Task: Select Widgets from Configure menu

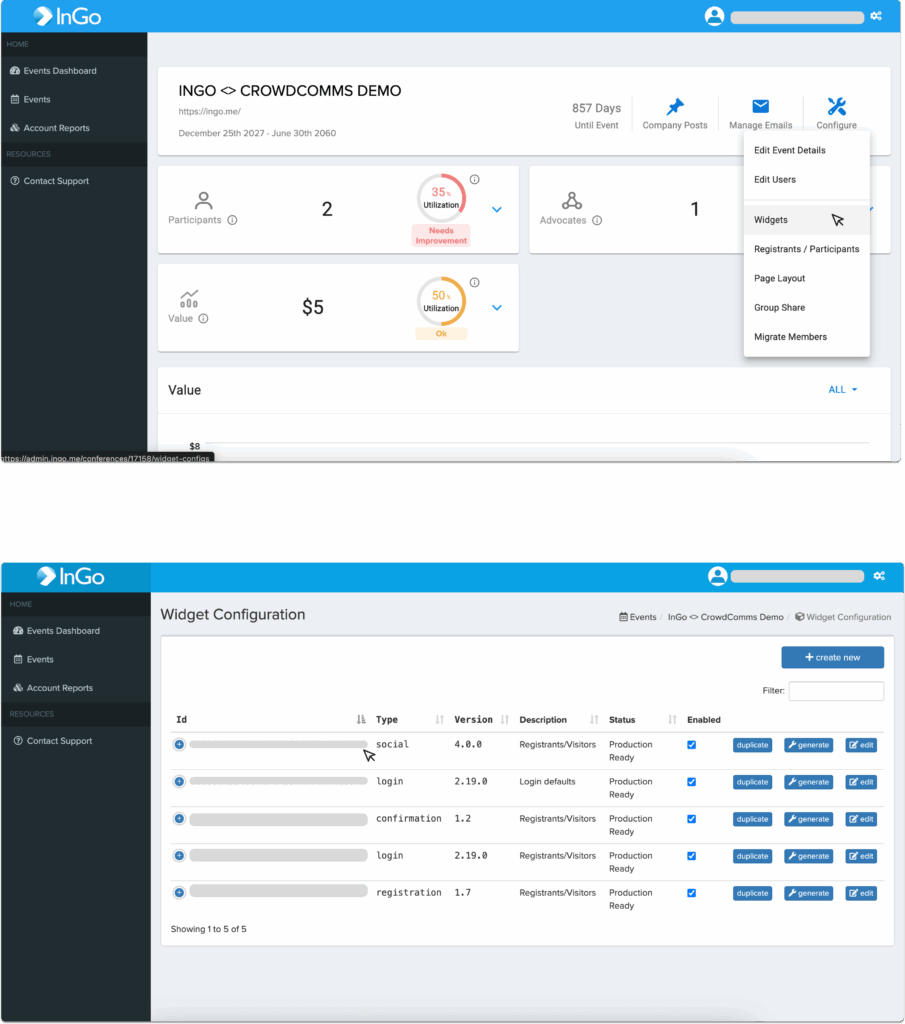Action: (771, 220)
